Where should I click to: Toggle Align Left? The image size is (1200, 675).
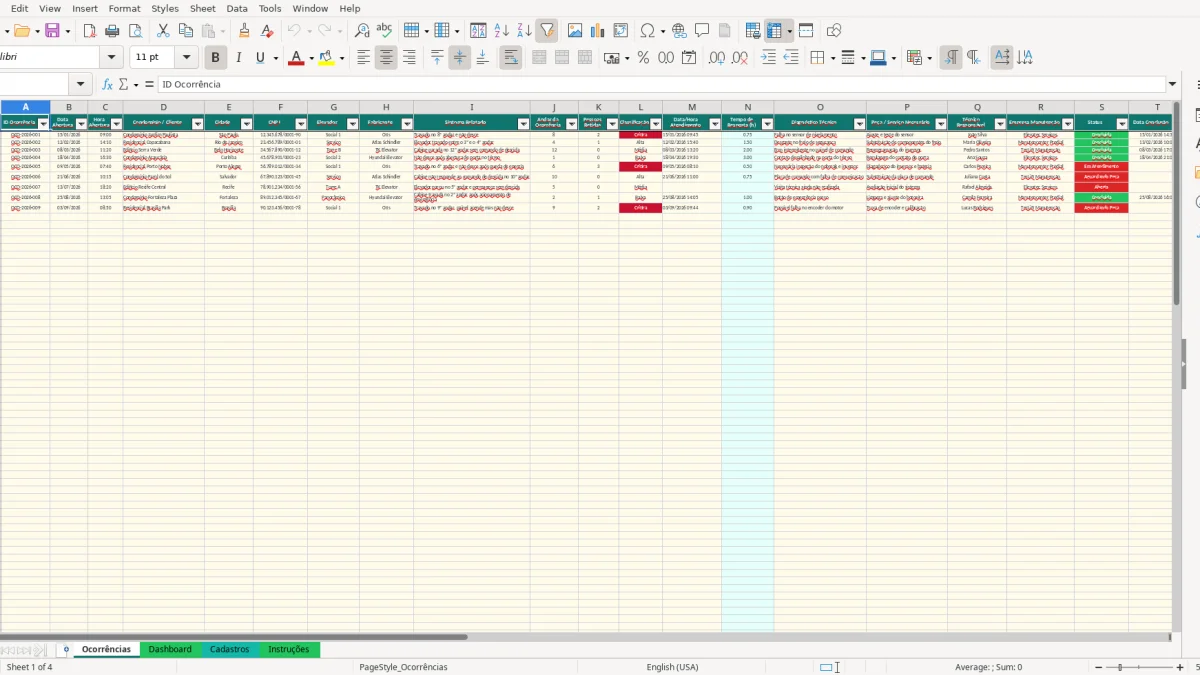[364, 58]
